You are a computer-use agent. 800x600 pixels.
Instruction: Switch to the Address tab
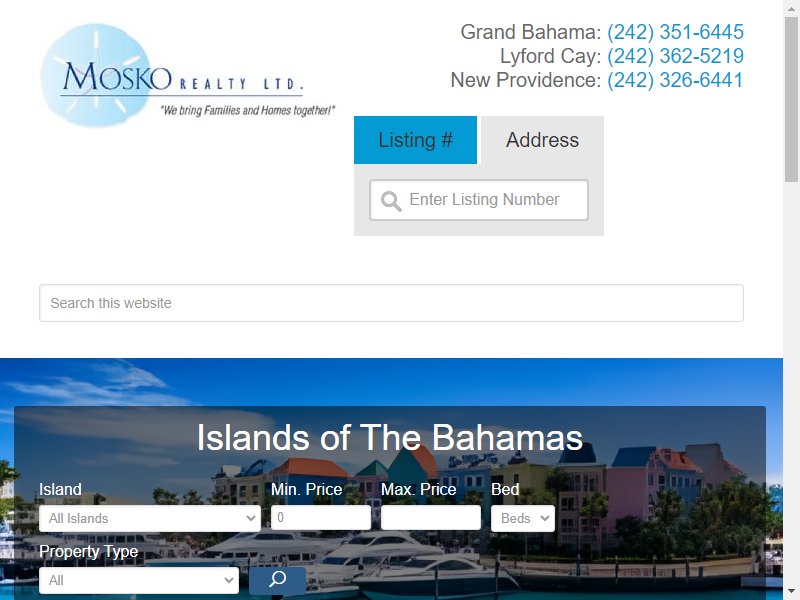[x=542, y=140]
